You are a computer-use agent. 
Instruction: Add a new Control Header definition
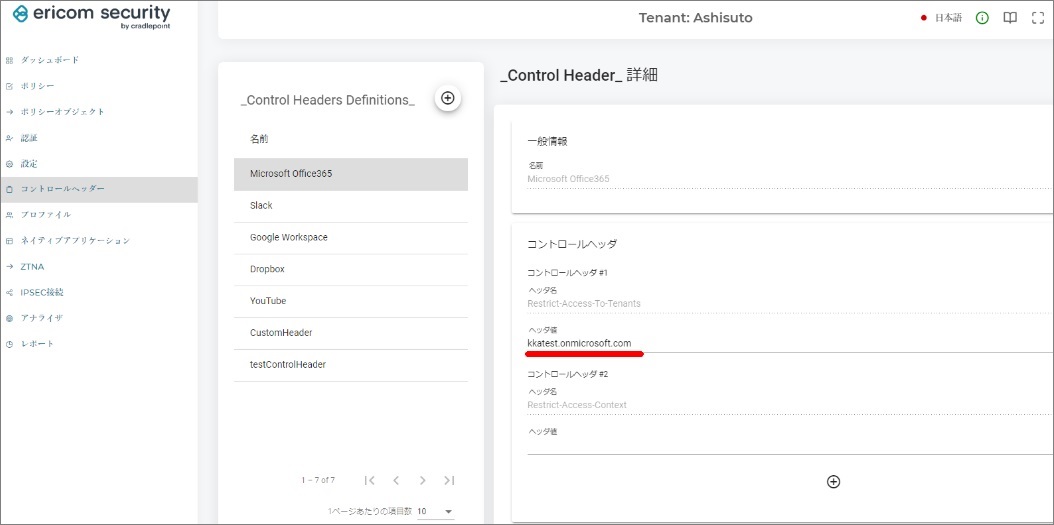tap(447, 98)
